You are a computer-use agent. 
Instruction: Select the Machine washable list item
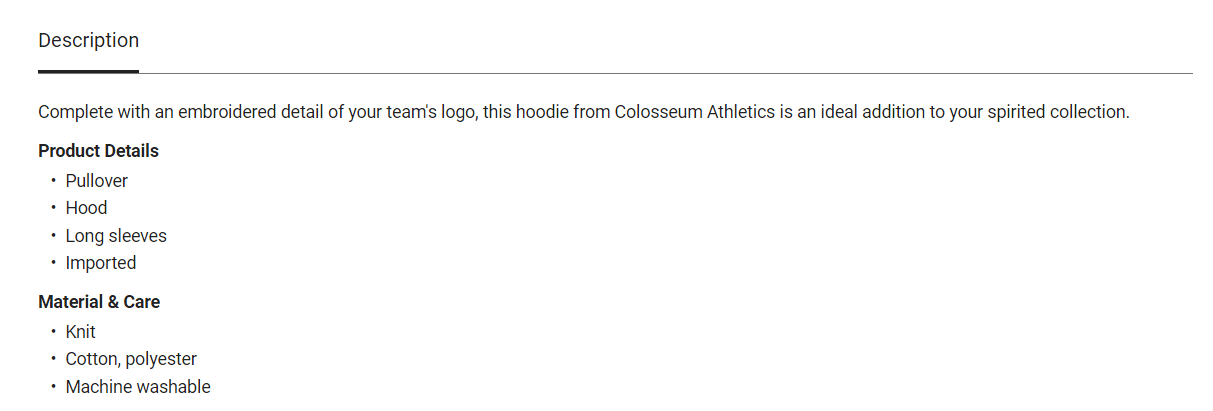[138, 387]
